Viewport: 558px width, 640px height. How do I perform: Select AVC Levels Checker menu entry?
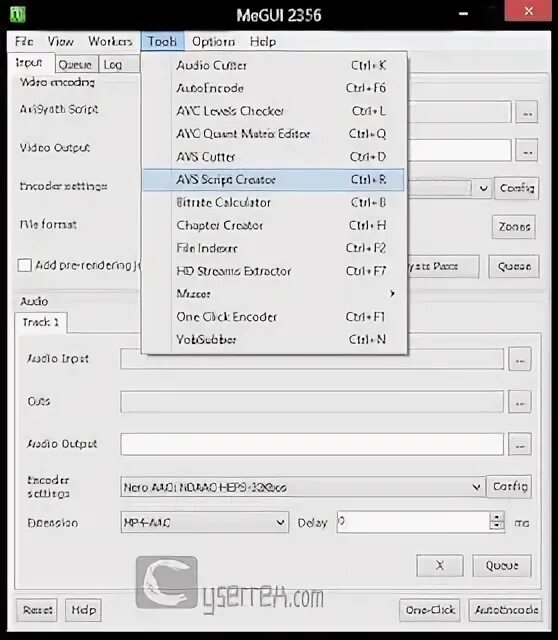coord(273,111)
